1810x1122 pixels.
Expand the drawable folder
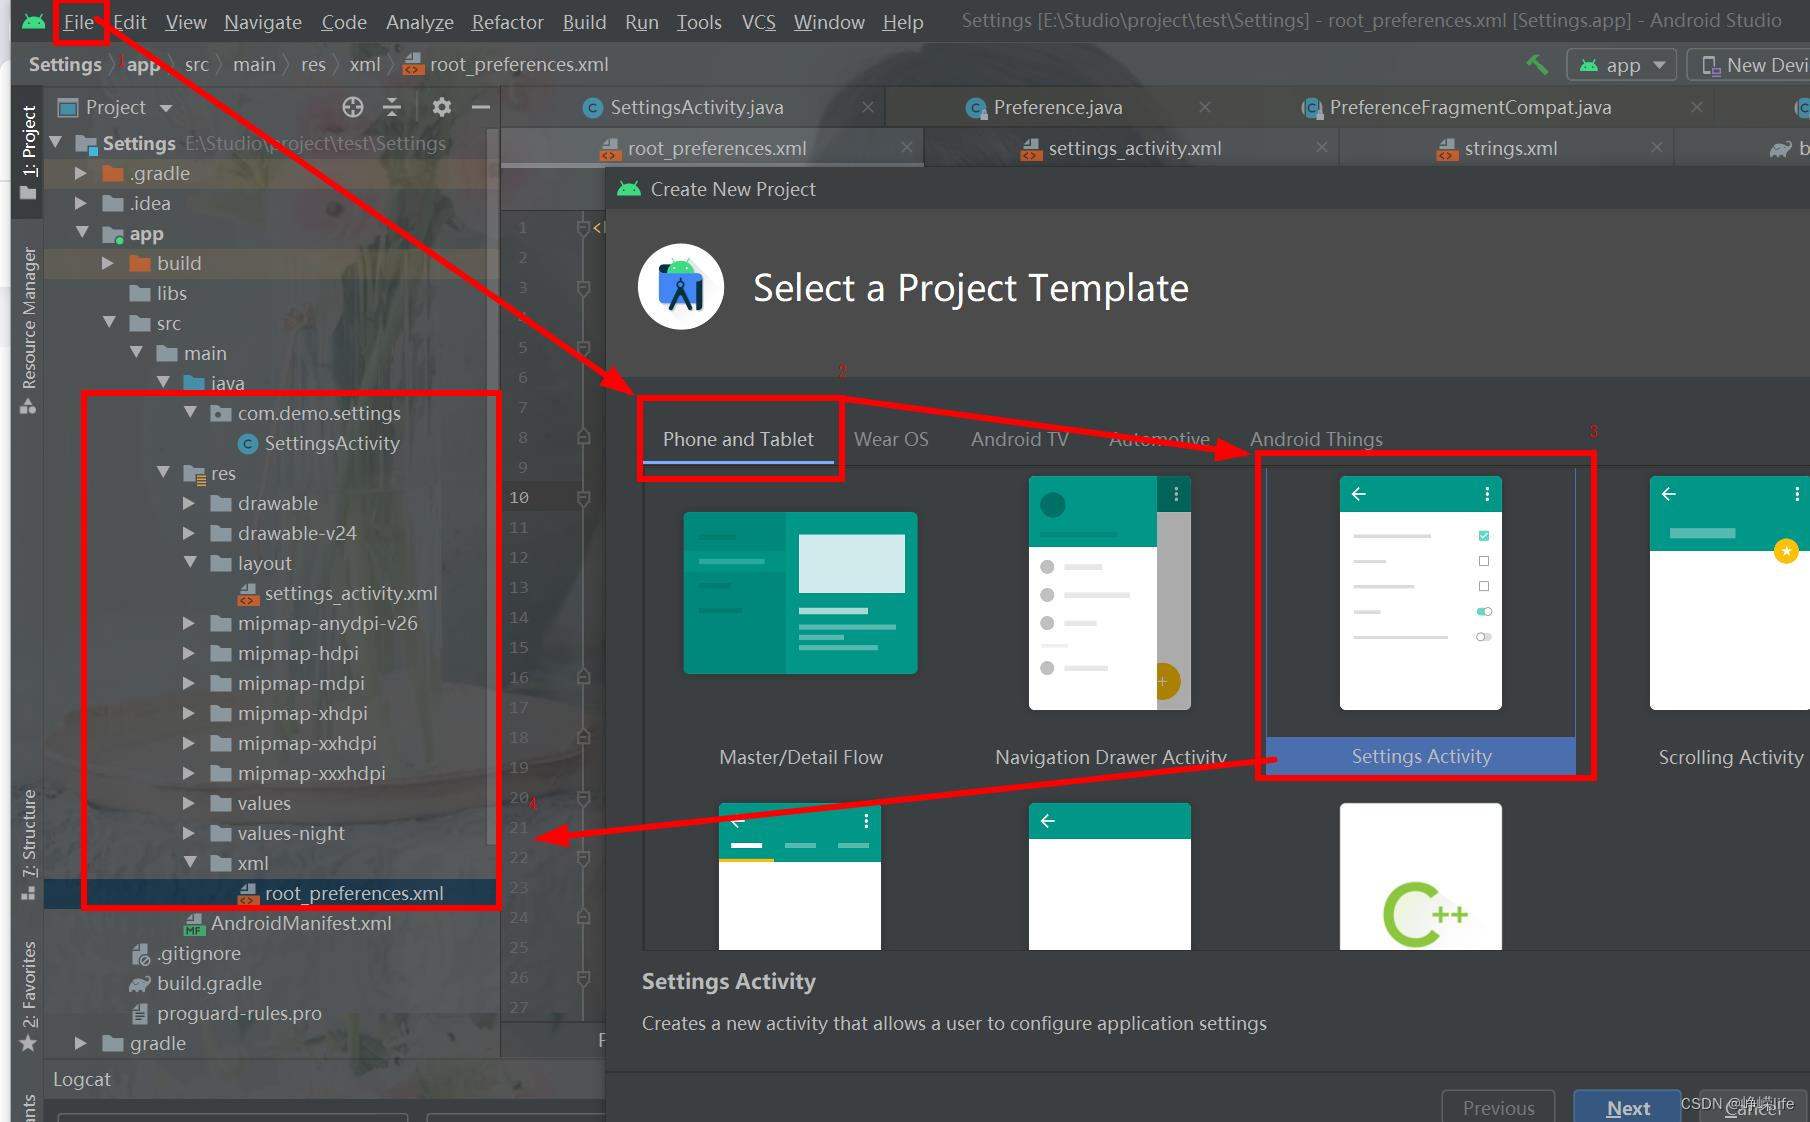[x=188, y=503]
